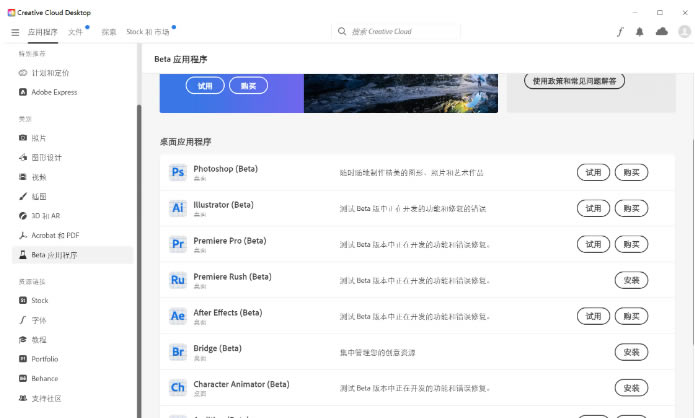
Task: Open the Stock 和市场 tab
Action: (x=148, y=32)
